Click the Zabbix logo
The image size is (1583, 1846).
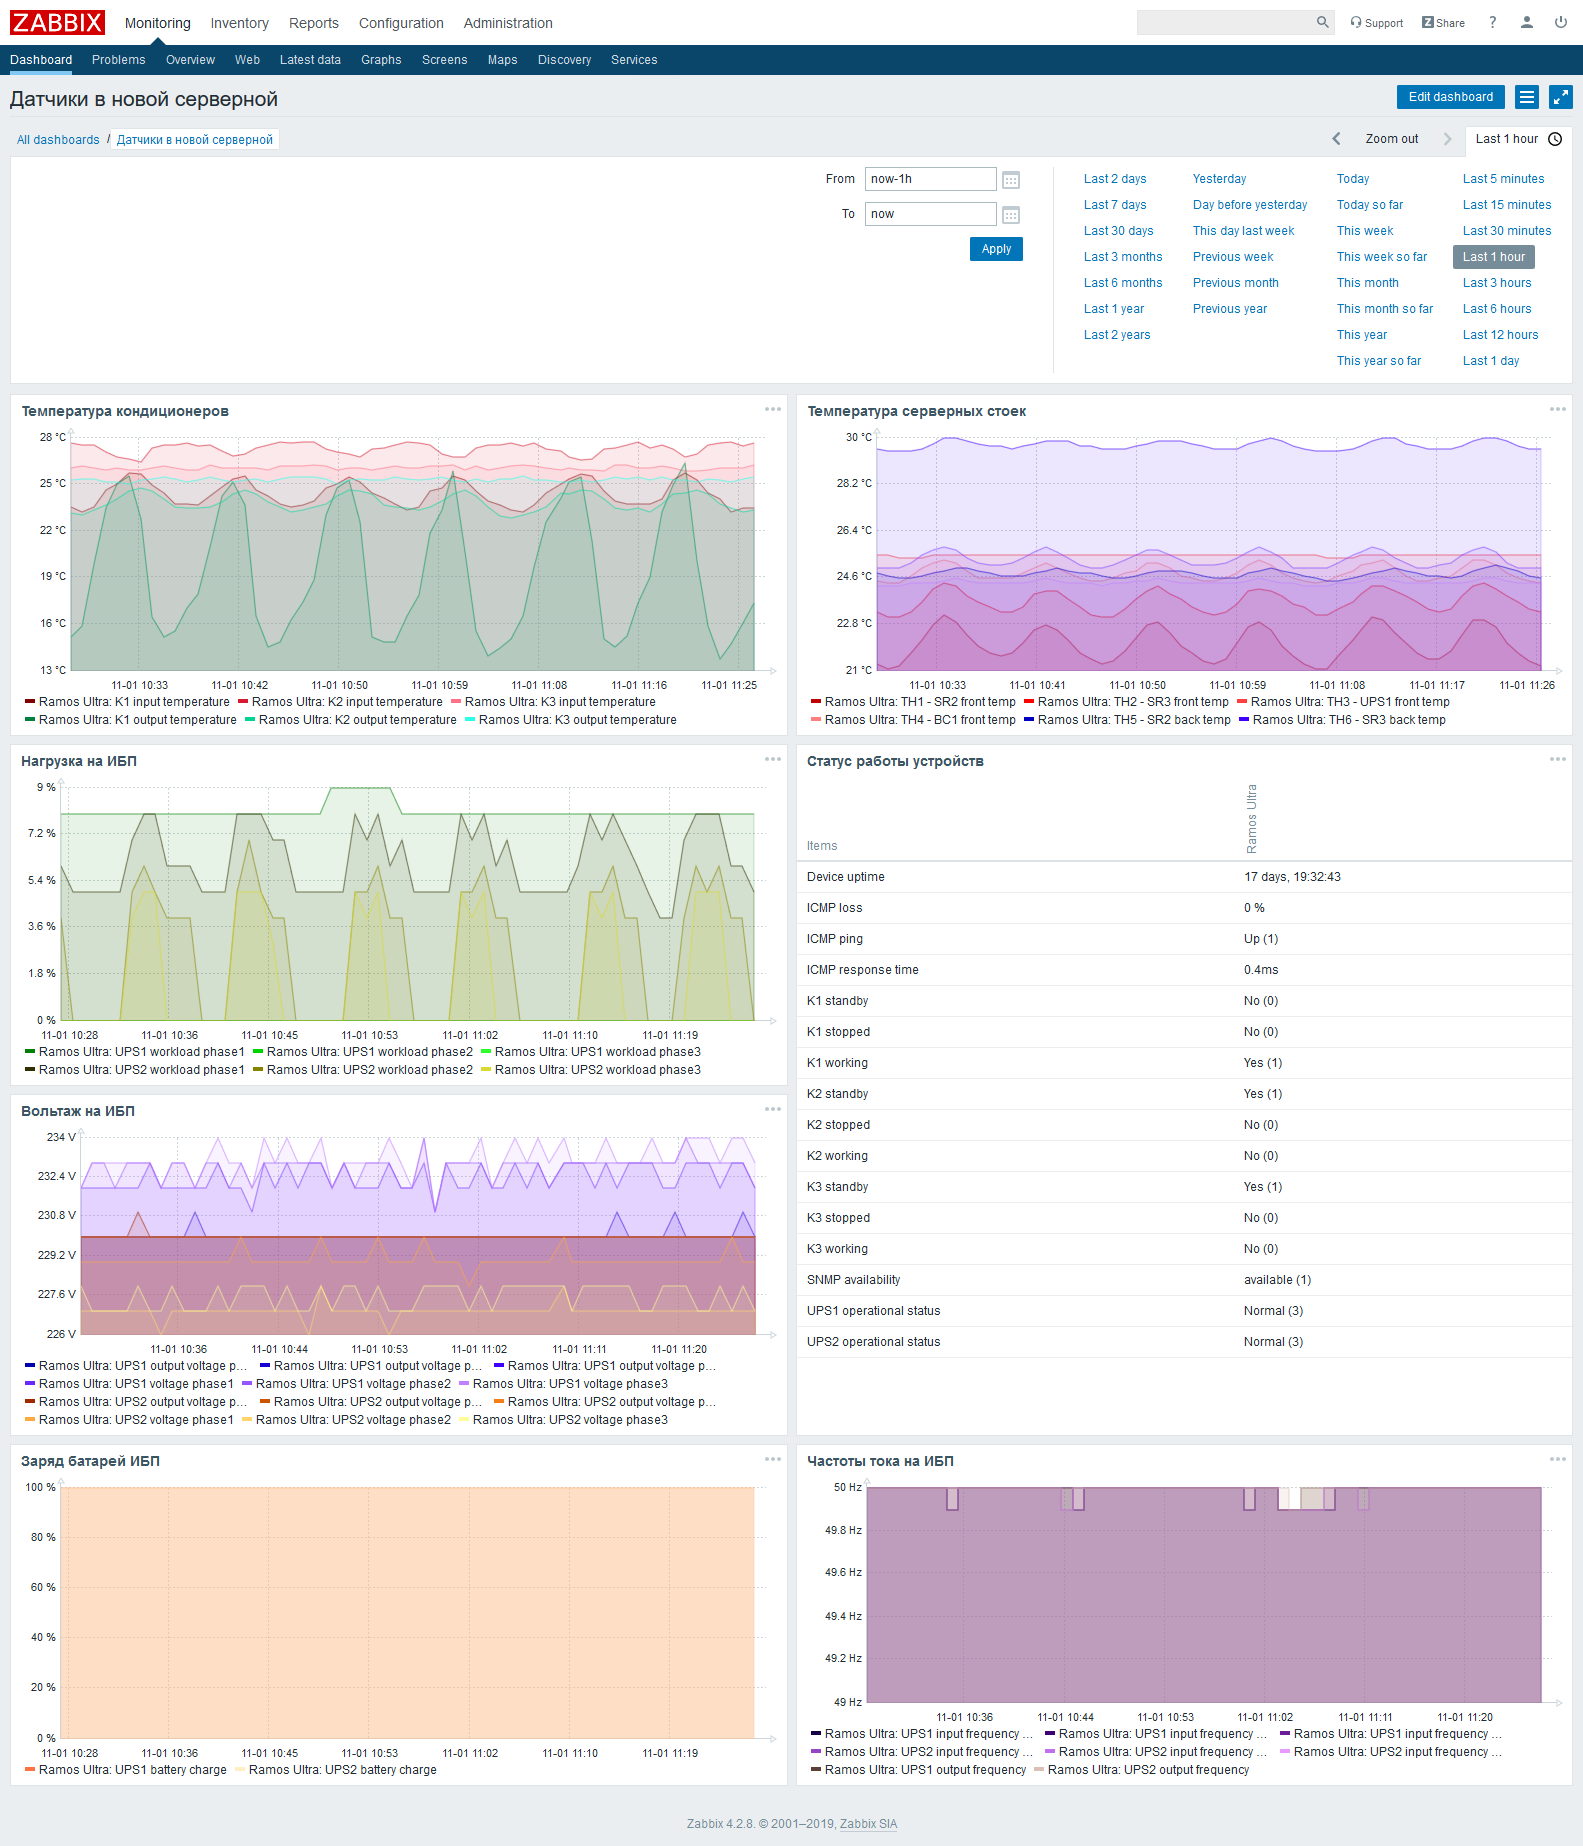(57, 22)
